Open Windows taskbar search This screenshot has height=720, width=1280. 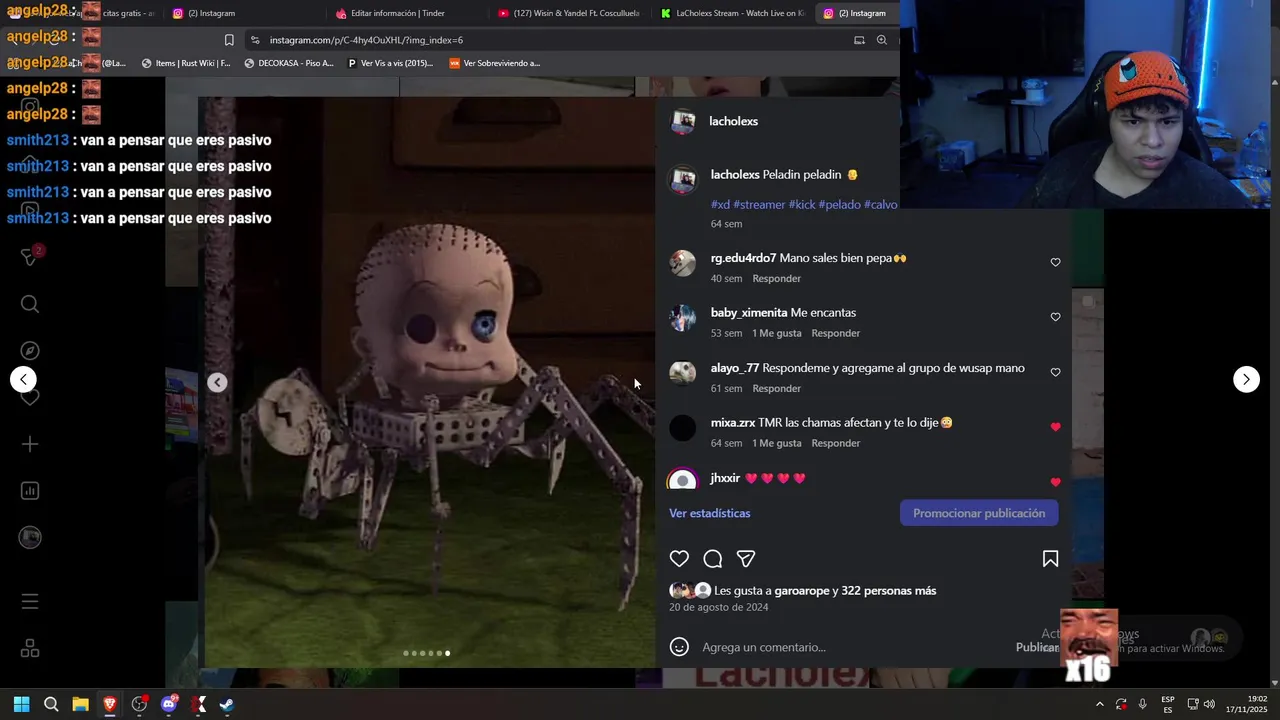tap(51, 704)
